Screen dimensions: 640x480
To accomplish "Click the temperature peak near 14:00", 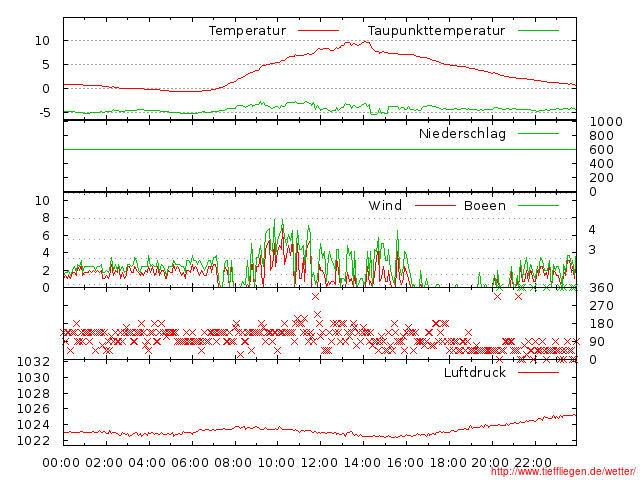I will click(x=366, y=42).
